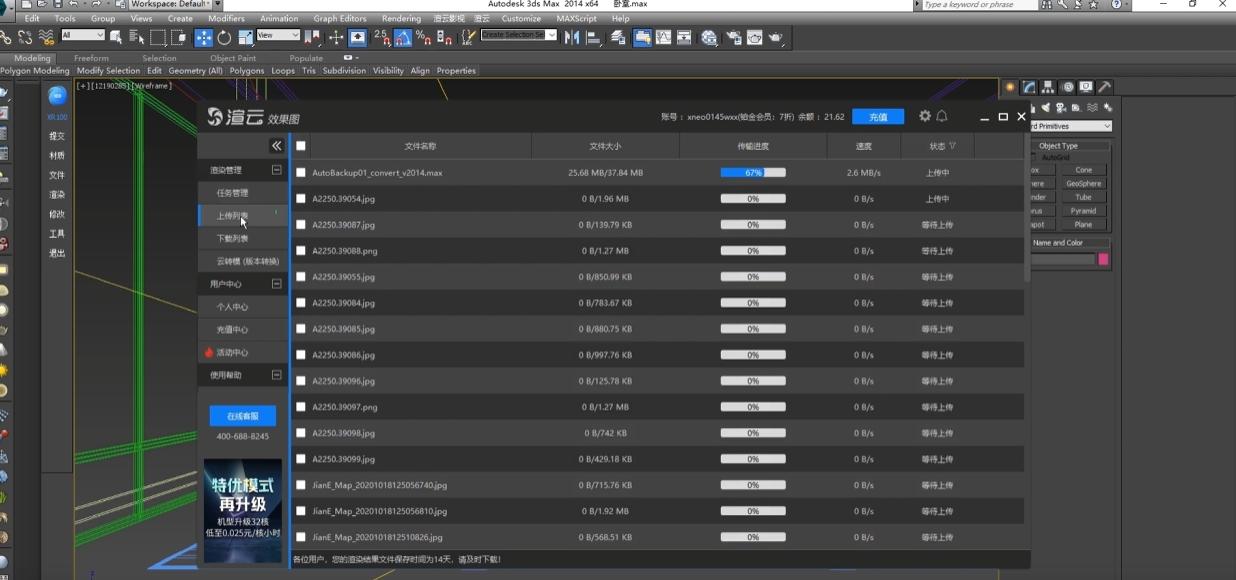1236x580 pixels.
Task: Click the Mirror tool icon
Action: 572,38
